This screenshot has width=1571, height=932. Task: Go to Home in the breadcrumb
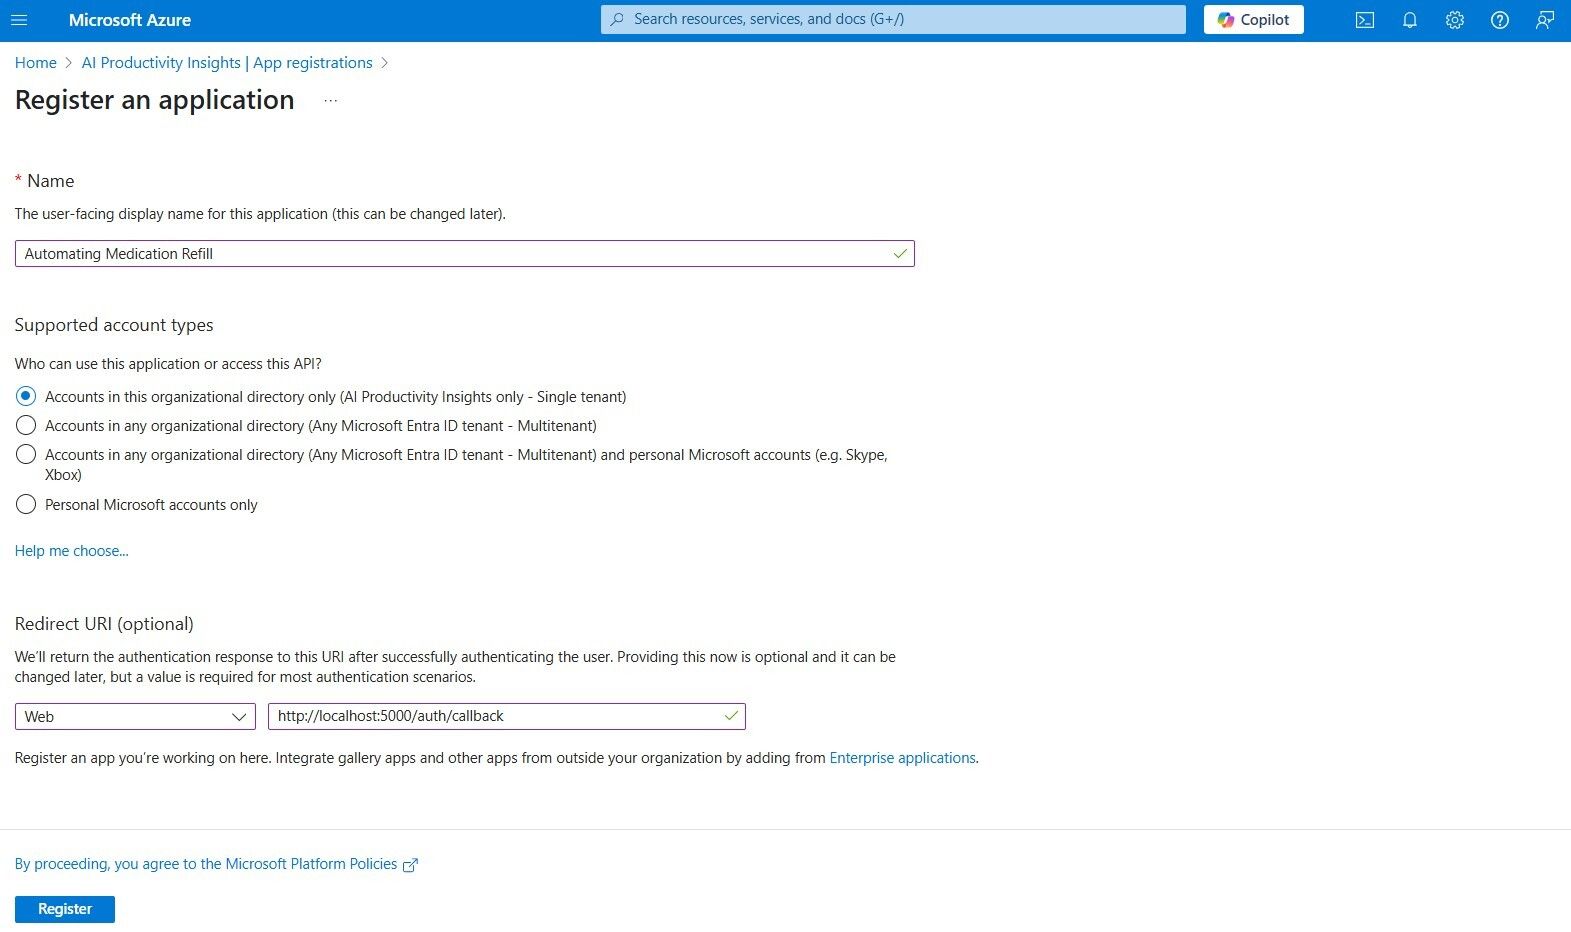(36, 62)
